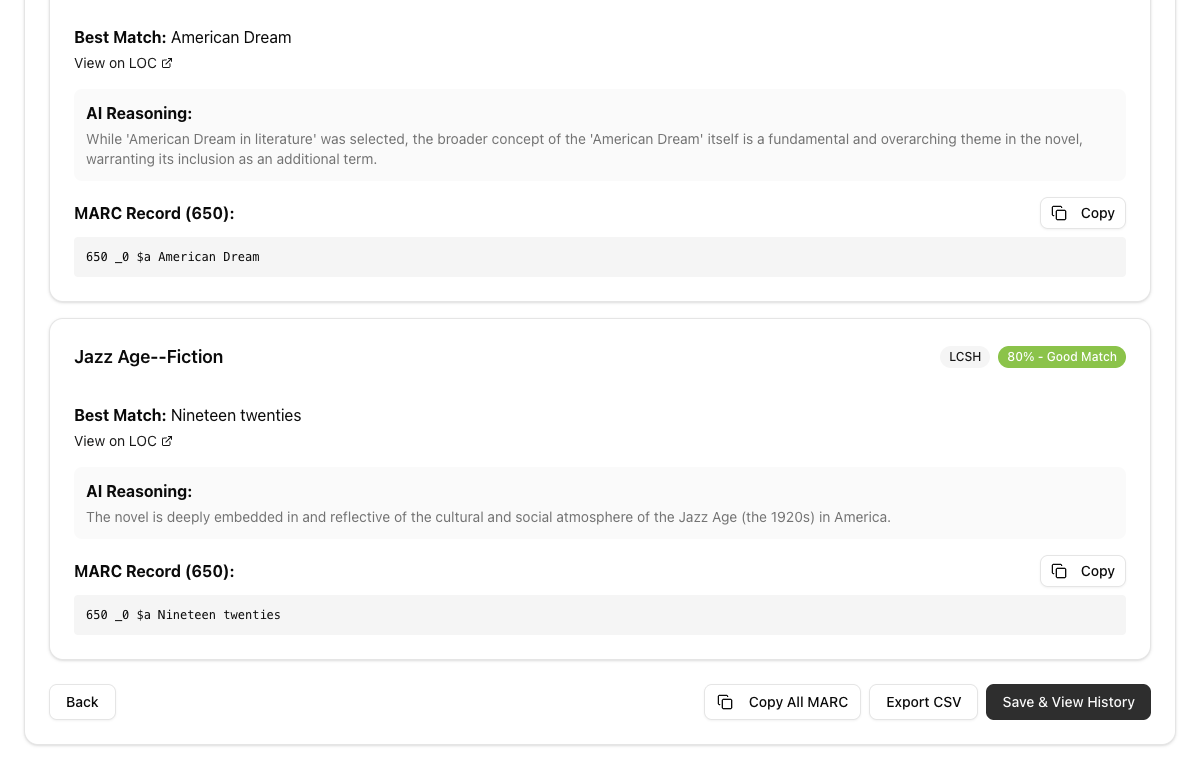Viewport: 1200px width, 777px height.
Task: Open the View on LOC link under Best Match American Dream
Action: pyautogui.click(x=115, y=63)
